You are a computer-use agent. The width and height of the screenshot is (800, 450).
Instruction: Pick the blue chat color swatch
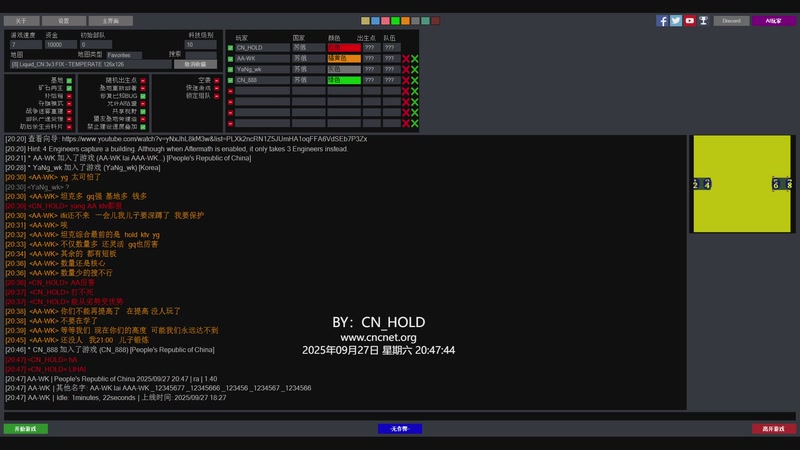376,21
